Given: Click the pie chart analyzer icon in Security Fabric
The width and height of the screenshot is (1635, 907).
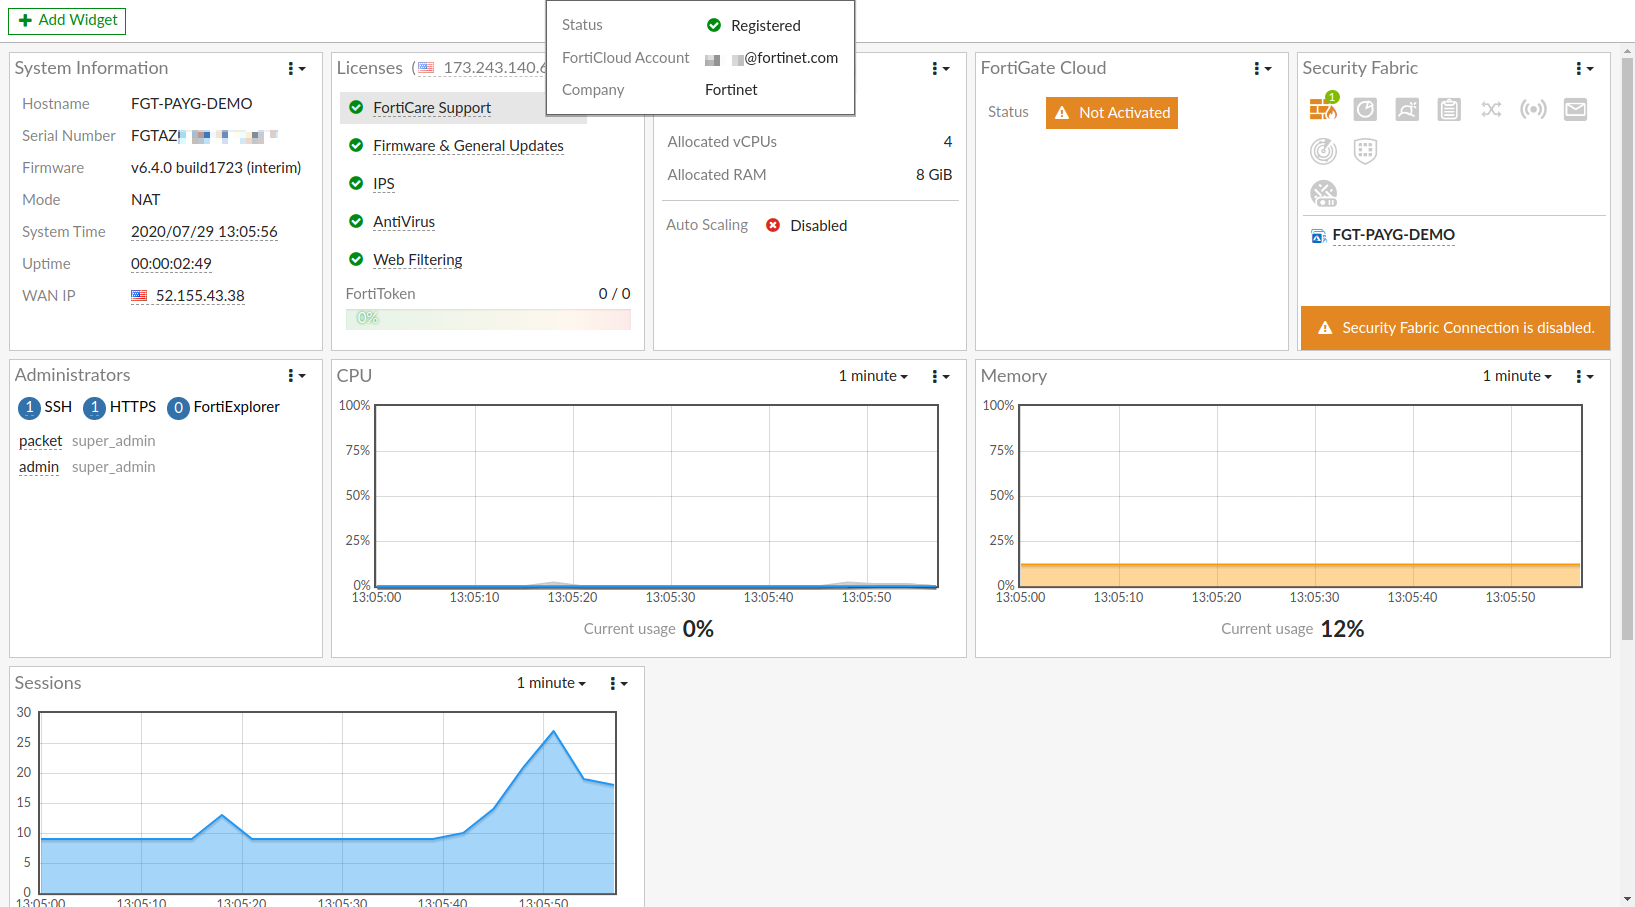Looking at the screenshot, I should 1365,109.
